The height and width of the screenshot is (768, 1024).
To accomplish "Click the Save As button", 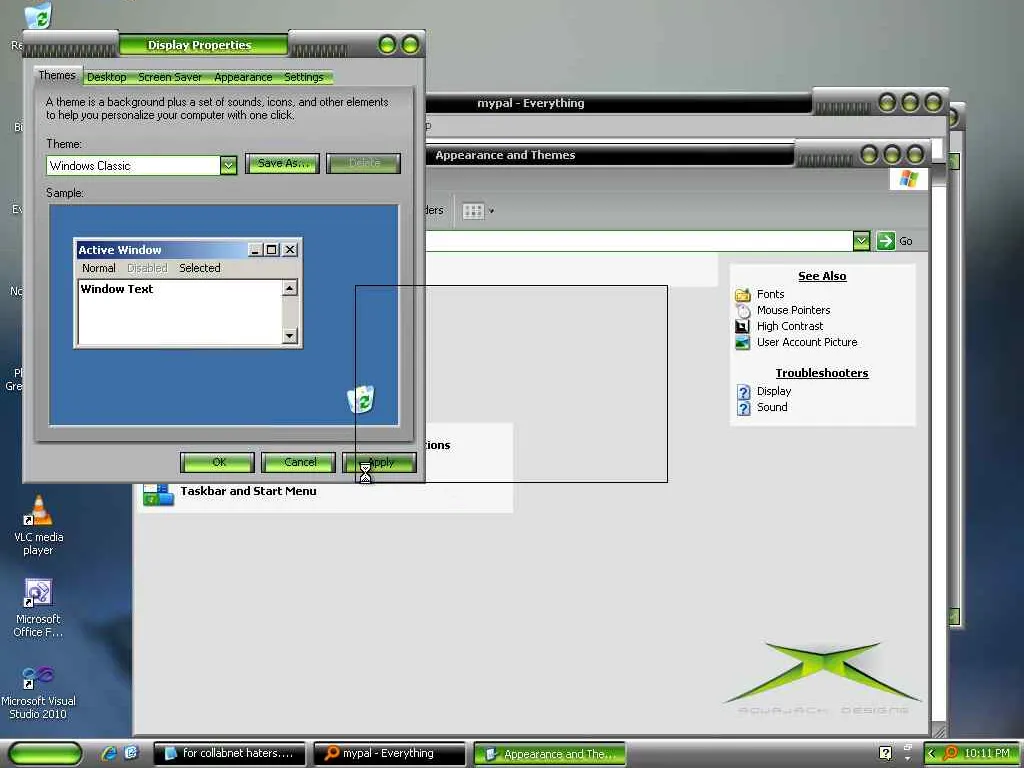I will tap(282, 163).
